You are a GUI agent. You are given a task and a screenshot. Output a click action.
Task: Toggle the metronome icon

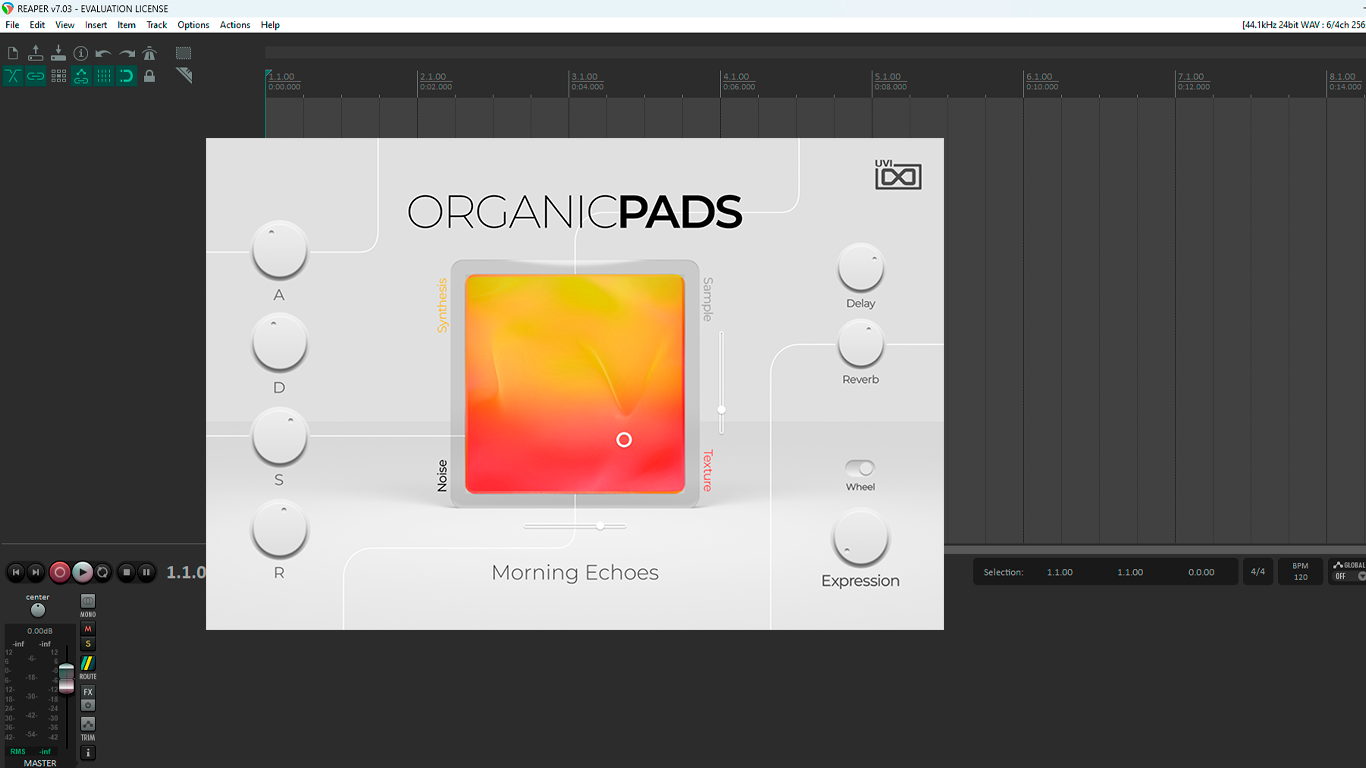[149, 53]
